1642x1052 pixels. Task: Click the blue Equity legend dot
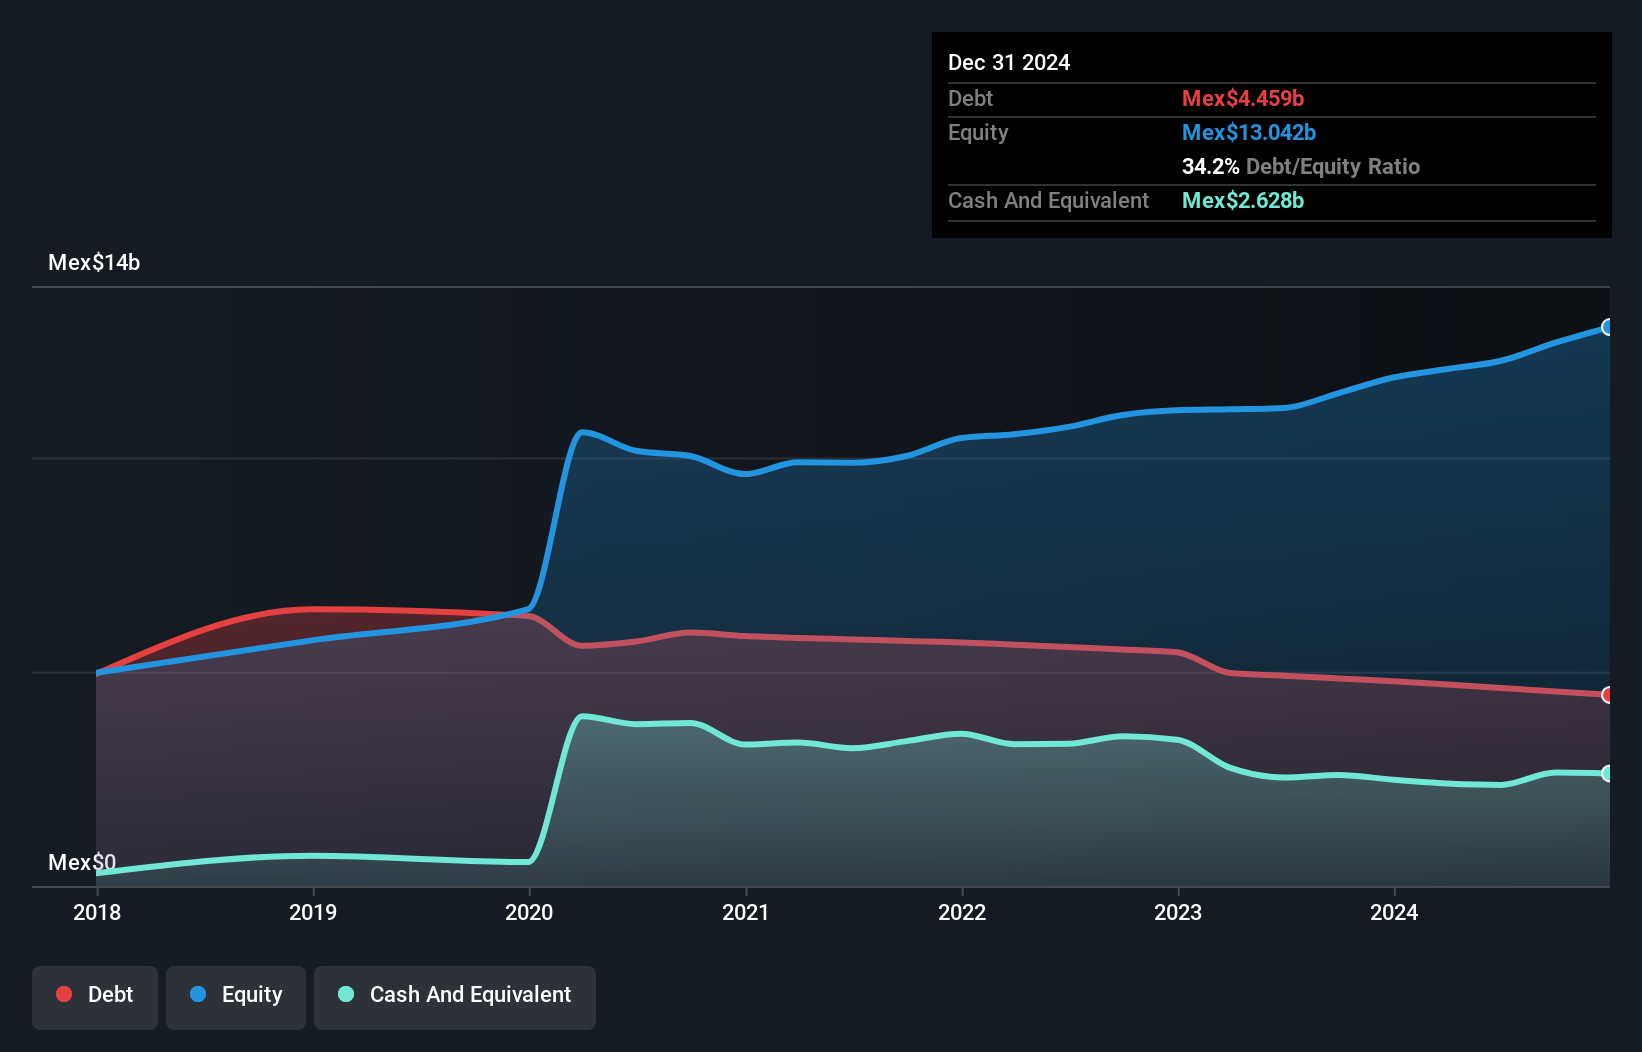pos(198,994)
